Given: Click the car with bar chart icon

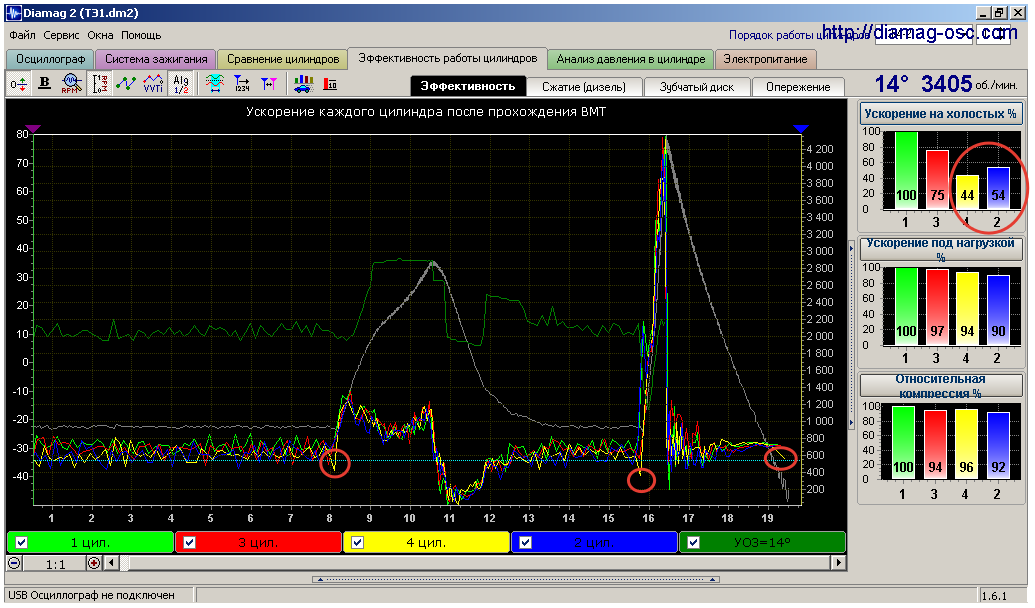Looking at the screenshot, I should pos(303,84).
